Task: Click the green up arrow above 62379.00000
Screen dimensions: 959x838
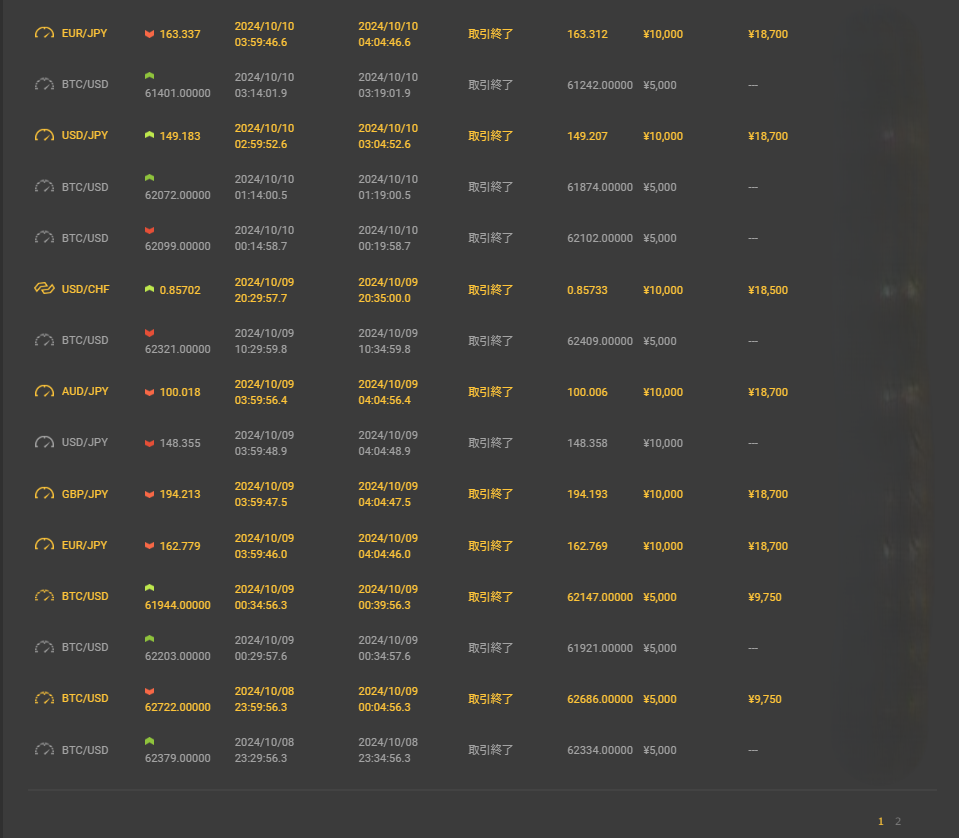Action: point(149,741)
